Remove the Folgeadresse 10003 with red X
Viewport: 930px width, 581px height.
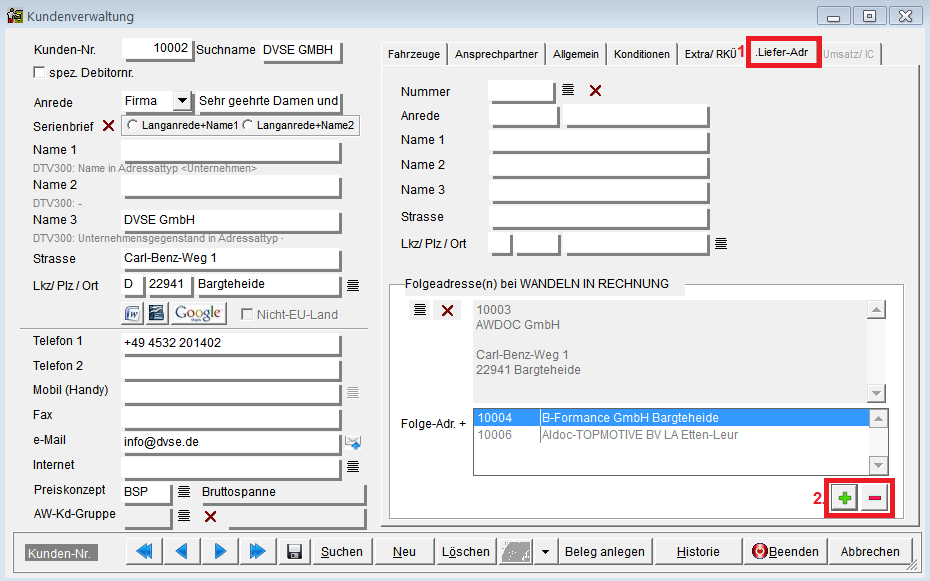pos(447,310)
